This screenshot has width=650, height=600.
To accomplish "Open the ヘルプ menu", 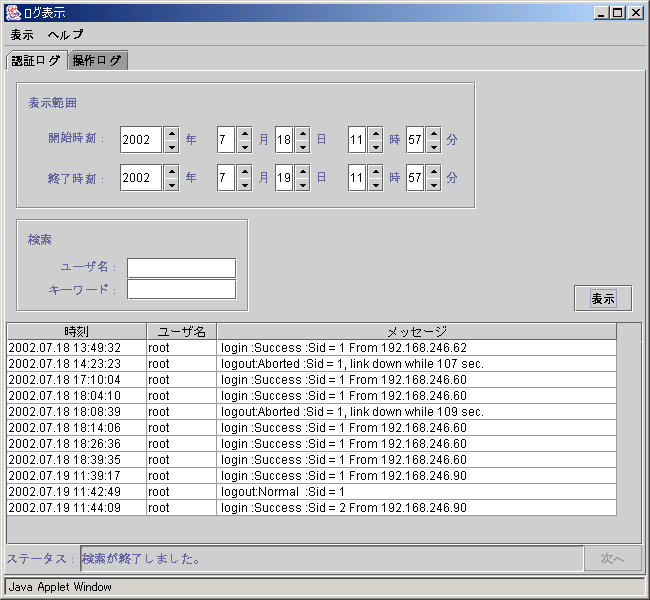I will pyautogui.click(x=66, y=34).
